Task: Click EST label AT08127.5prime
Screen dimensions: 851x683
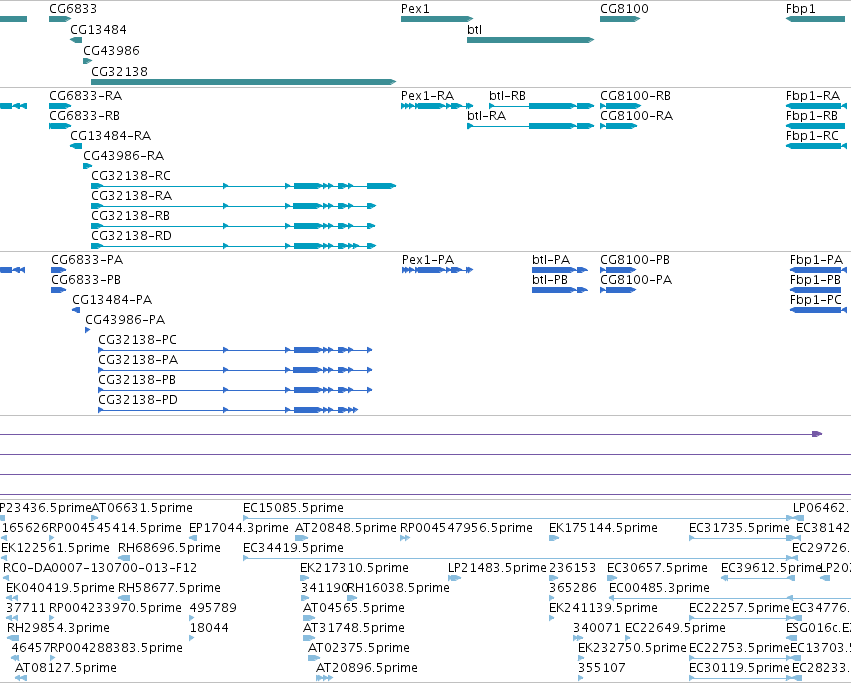Action: (66, 668)
